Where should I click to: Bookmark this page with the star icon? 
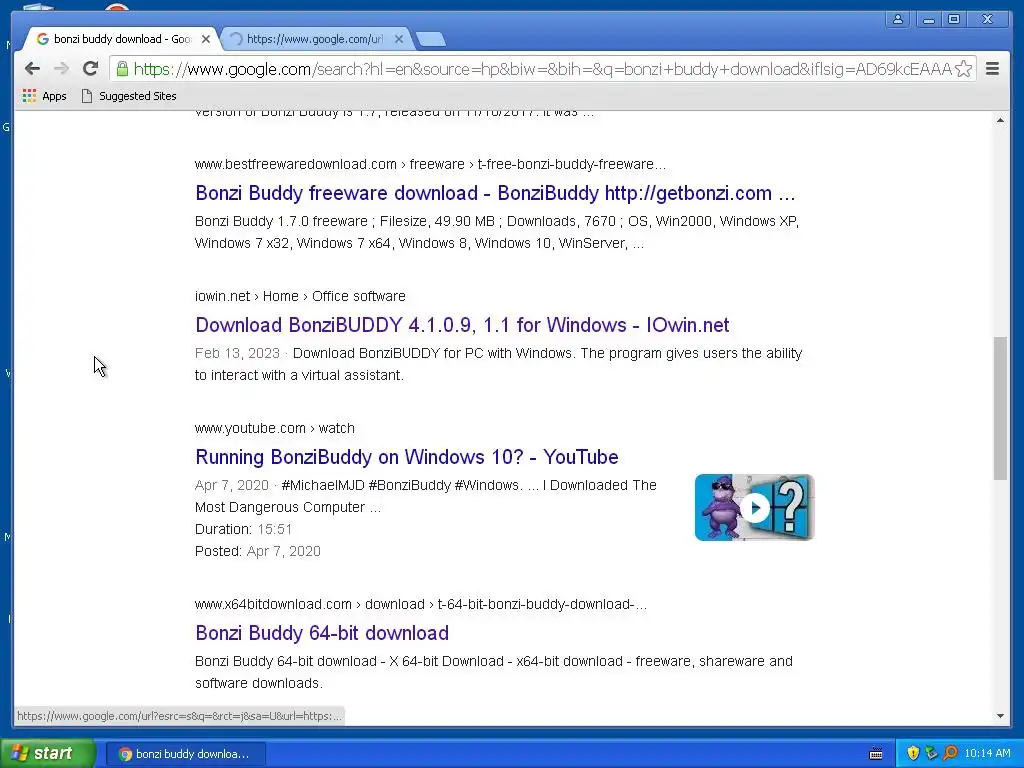pos(963,69)
